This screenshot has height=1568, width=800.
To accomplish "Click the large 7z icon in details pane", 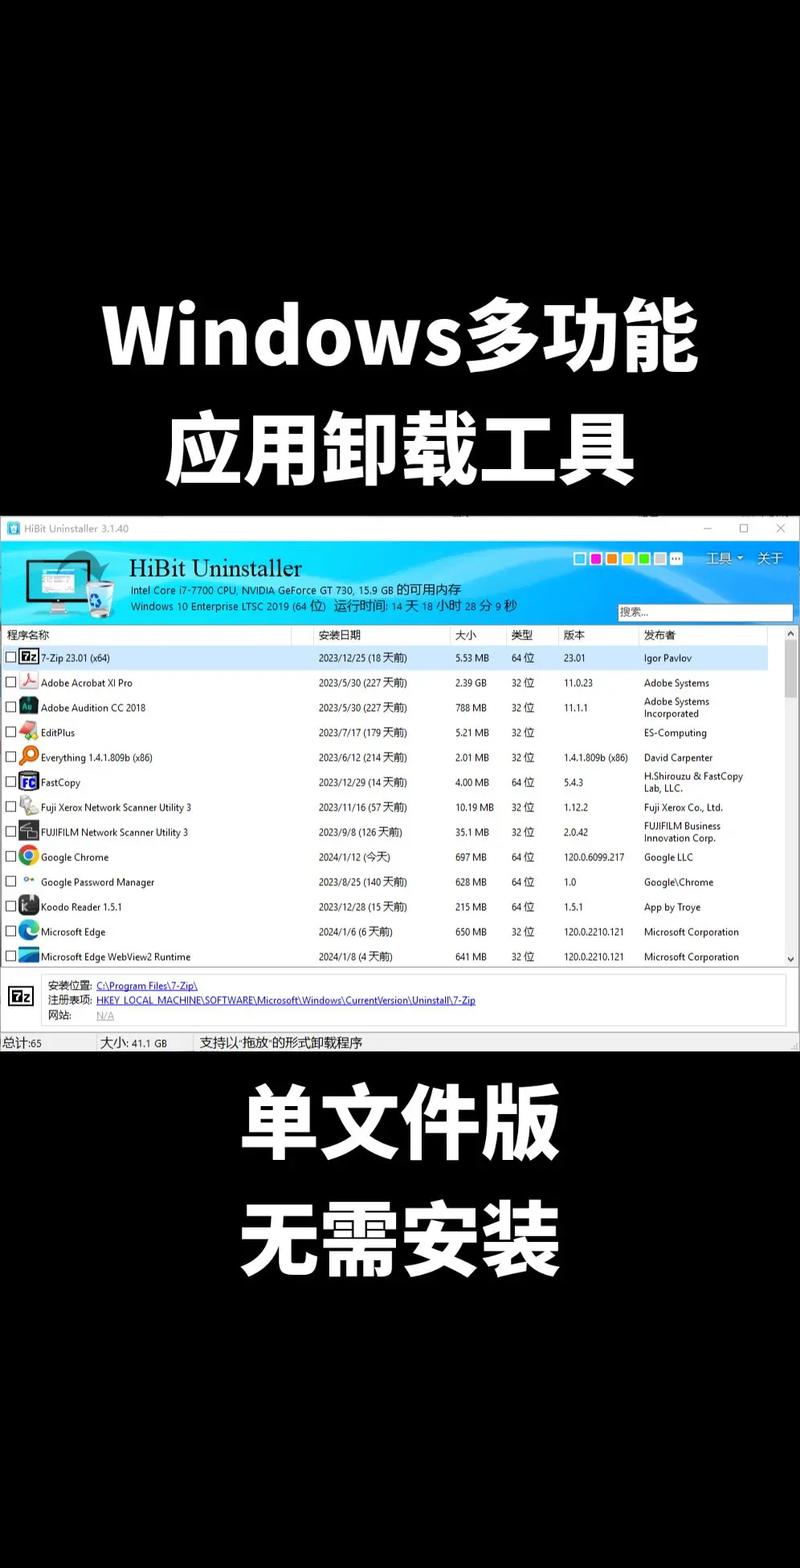I will (21, 996).
